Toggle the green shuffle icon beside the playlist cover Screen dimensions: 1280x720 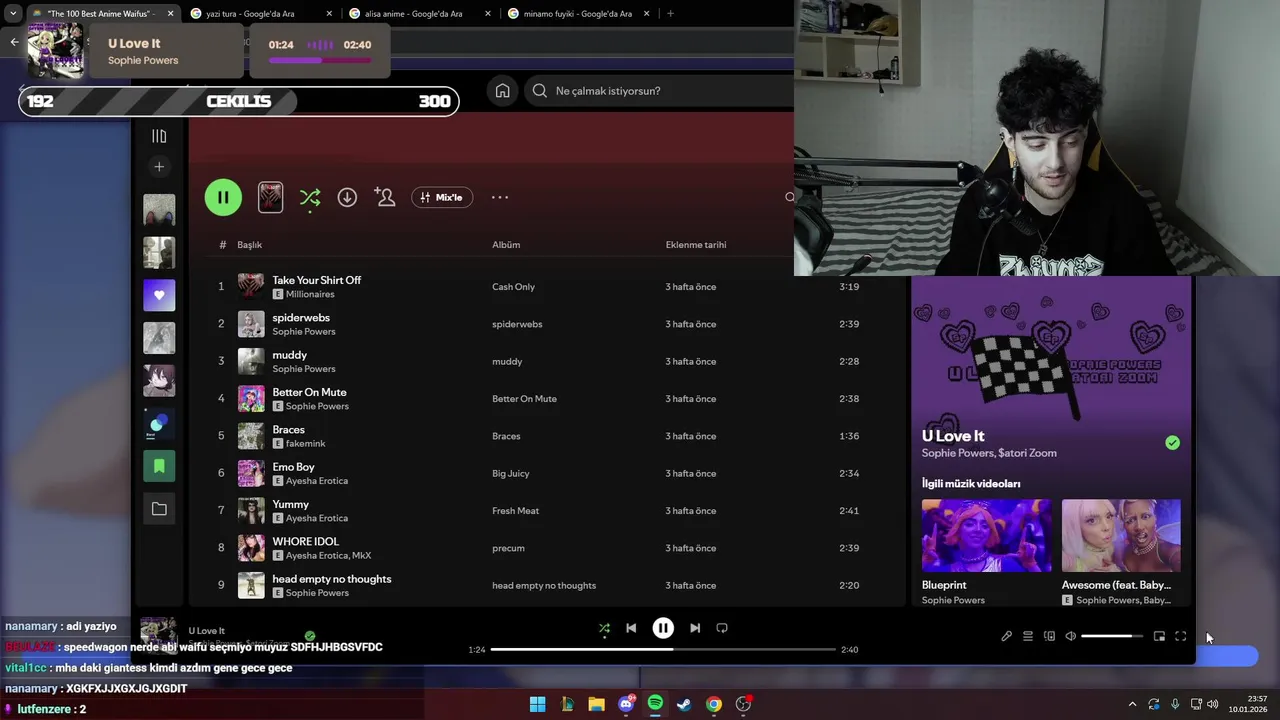pos(310,197)
